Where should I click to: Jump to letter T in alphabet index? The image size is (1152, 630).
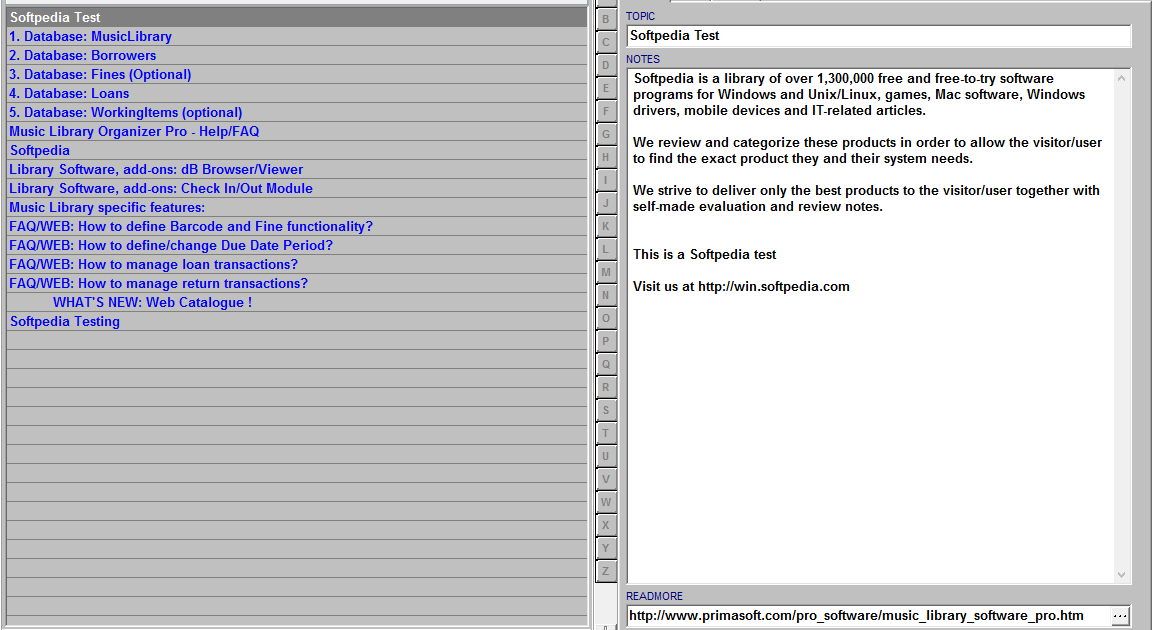click(x=606, y=433)
